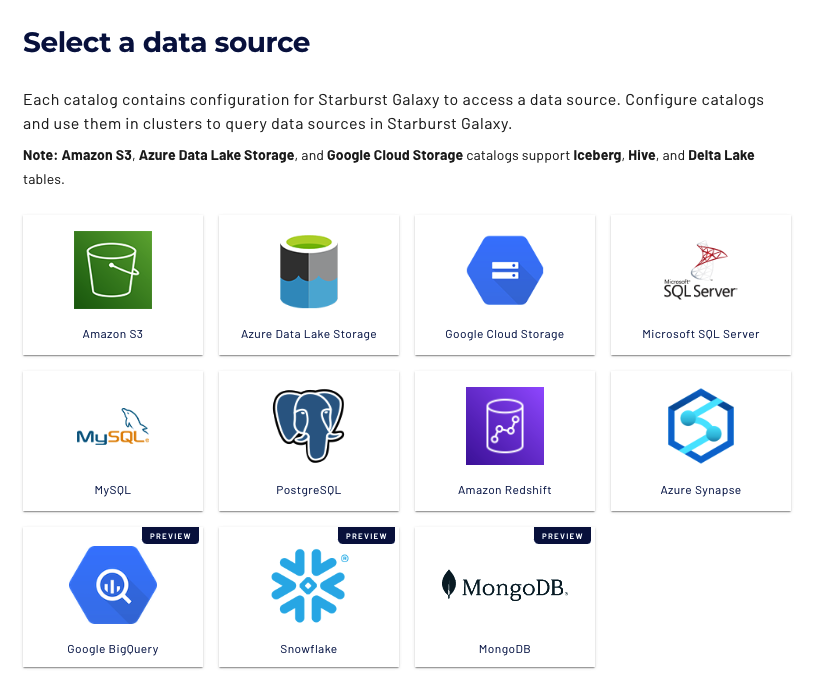Click the Amazon Redshift label text

click(x=505, y=490)
